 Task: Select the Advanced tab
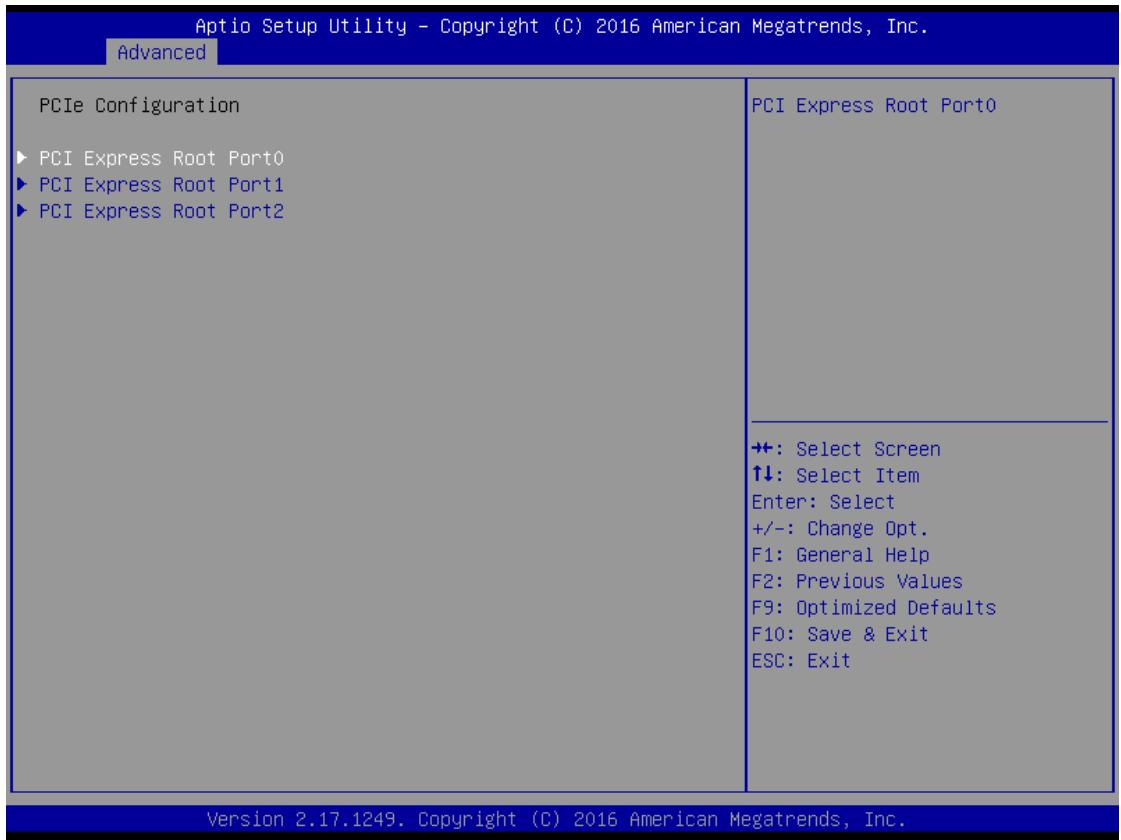tap(162, 52)
